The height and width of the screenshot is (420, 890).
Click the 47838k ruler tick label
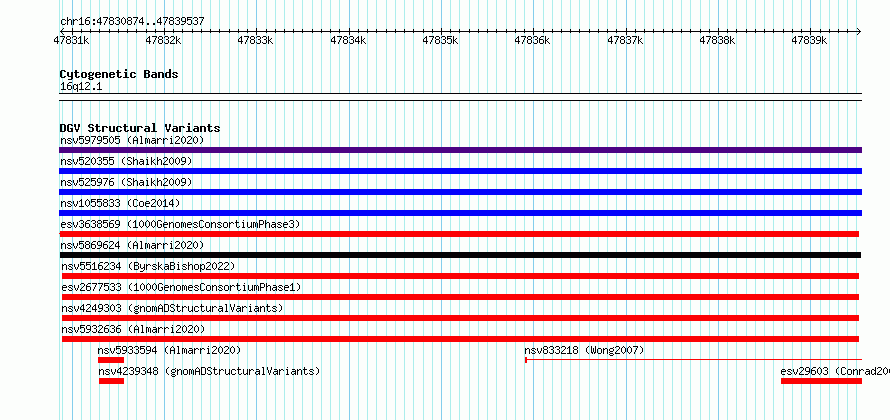717,40
